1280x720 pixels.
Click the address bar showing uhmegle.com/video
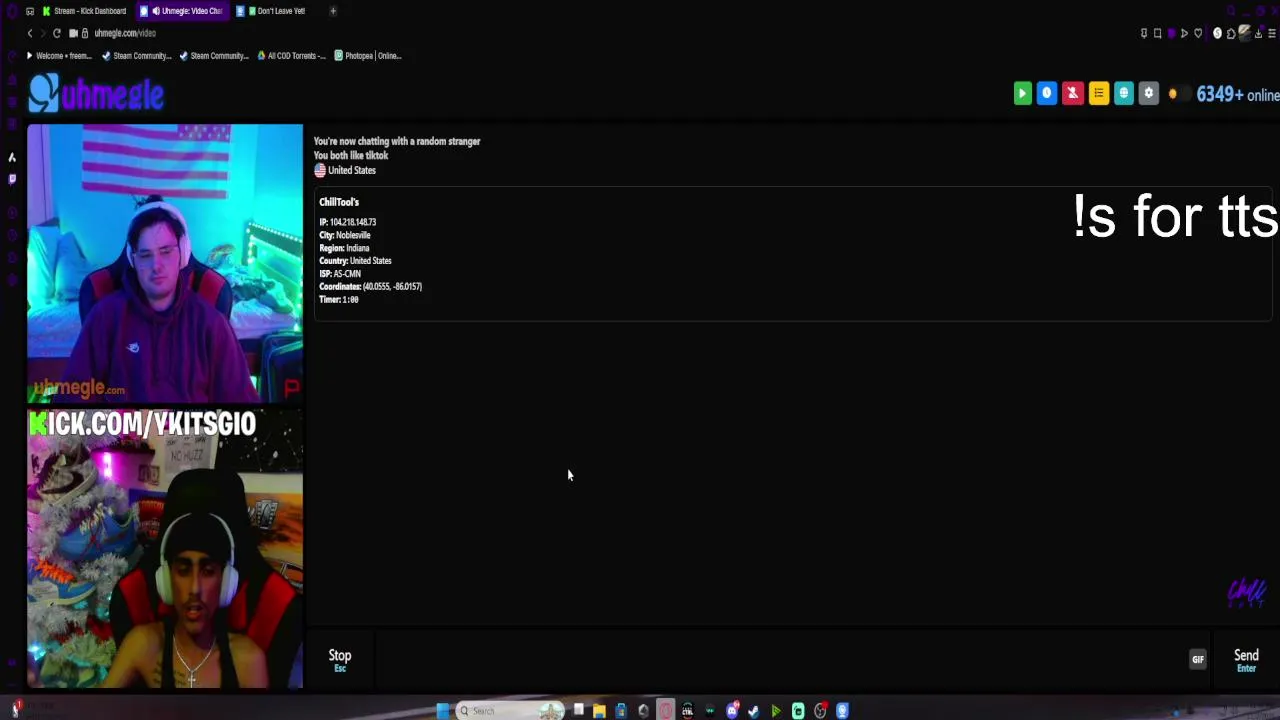pos(125,33)
